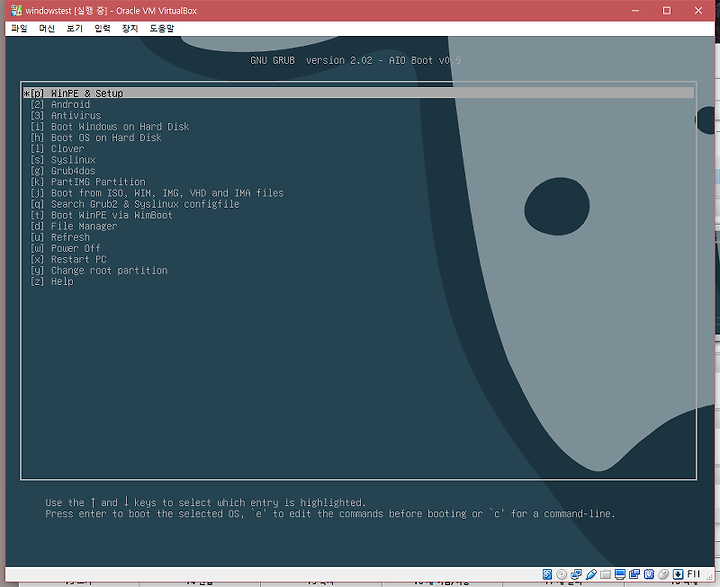Open the 입력 menu

102,28
